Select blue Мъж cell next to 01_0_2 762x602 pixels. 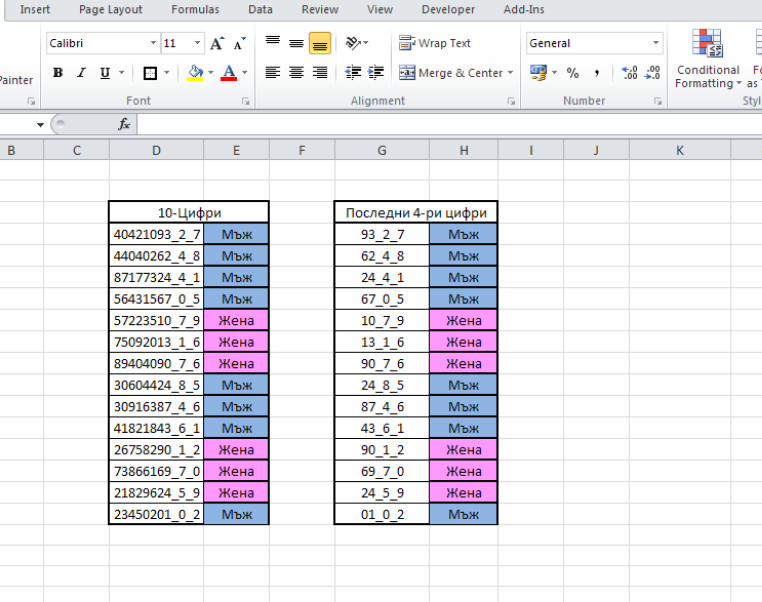463,514
